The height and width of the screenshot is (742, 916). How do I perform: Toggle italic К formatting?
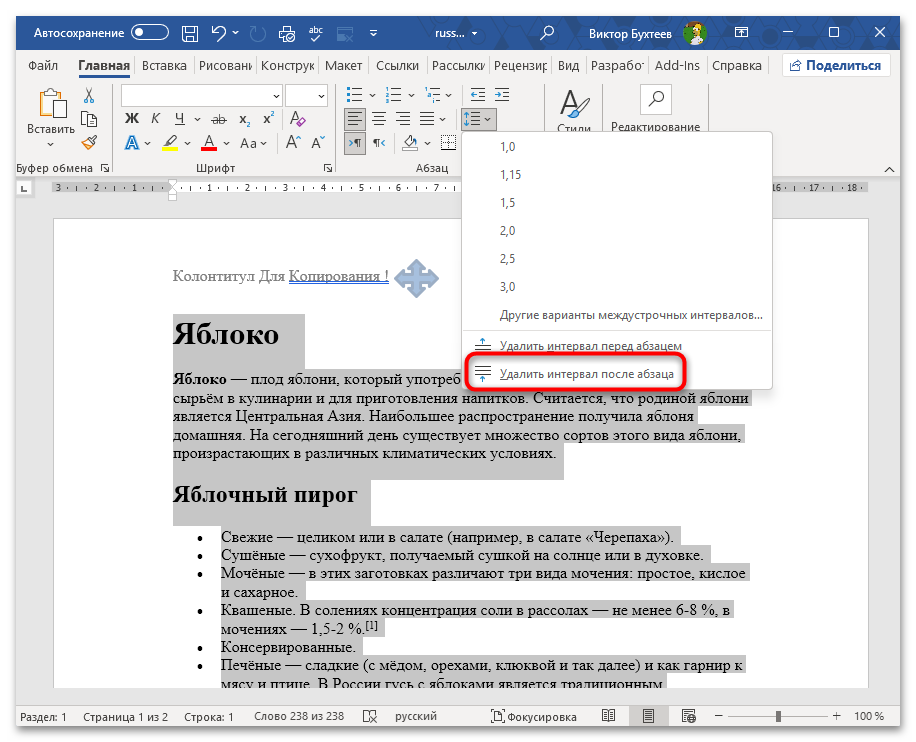(155, 119)
